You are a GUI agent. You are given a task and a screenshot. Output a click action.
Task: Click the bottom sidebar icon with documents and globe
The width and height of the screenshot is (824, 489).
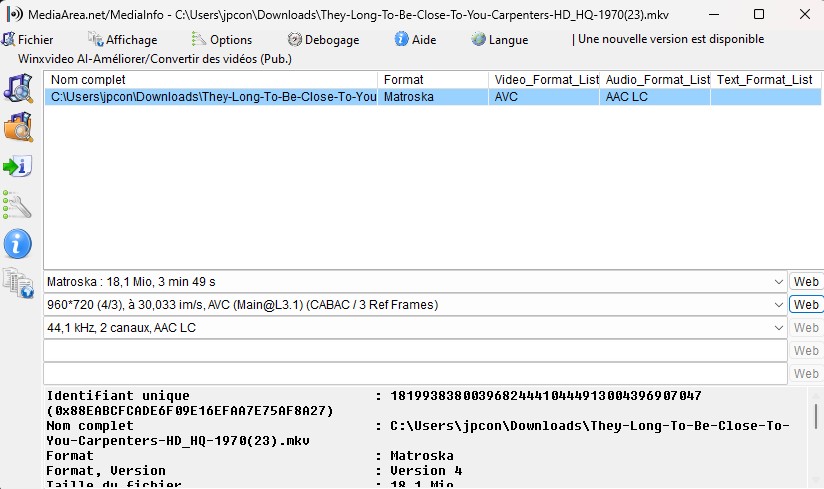18,283
